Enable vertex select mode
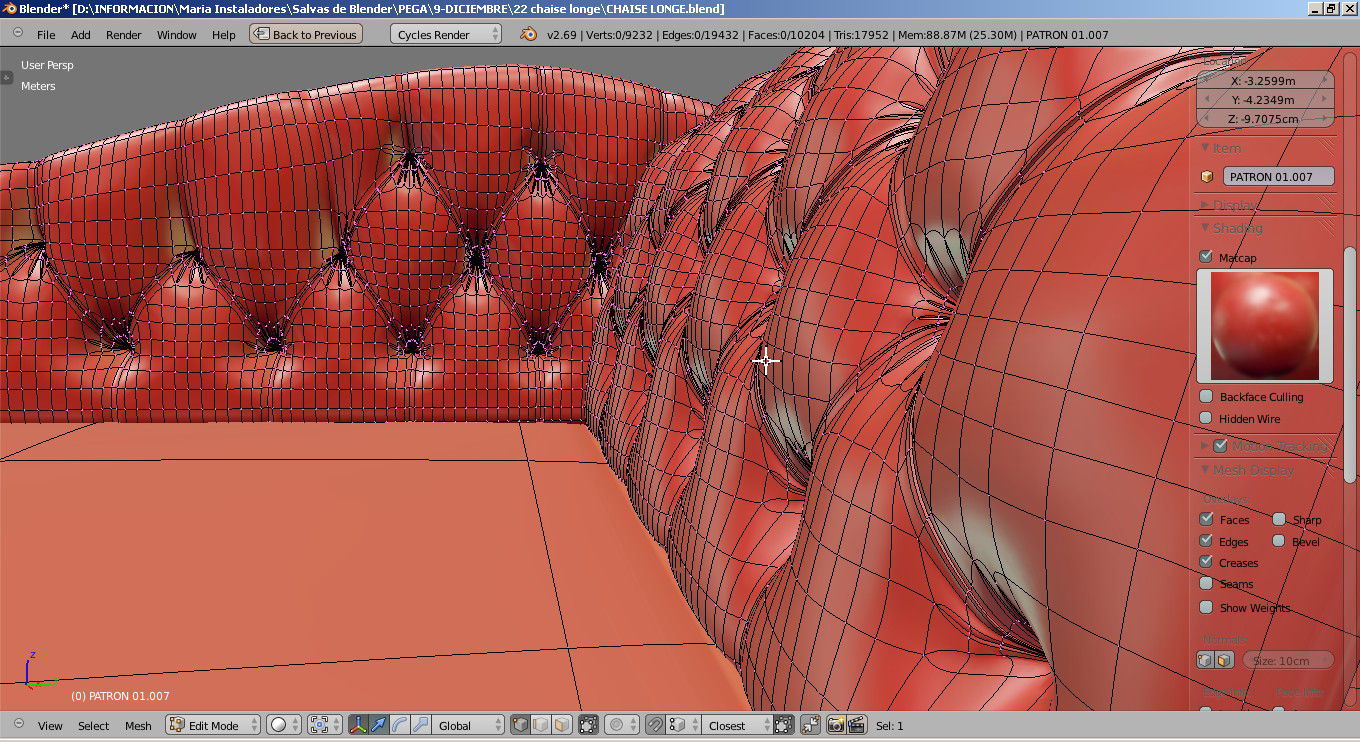 [x=520, y=725]
